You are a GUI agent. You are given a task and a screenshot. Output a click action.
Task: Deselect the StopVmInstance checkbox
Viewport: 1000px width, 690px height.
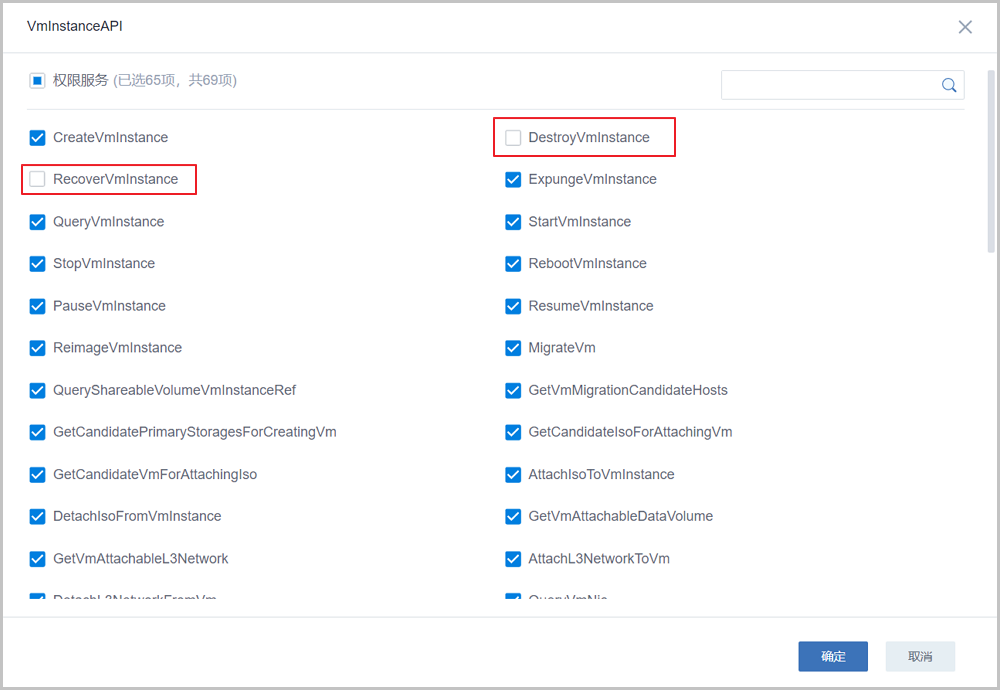(38, 264)
